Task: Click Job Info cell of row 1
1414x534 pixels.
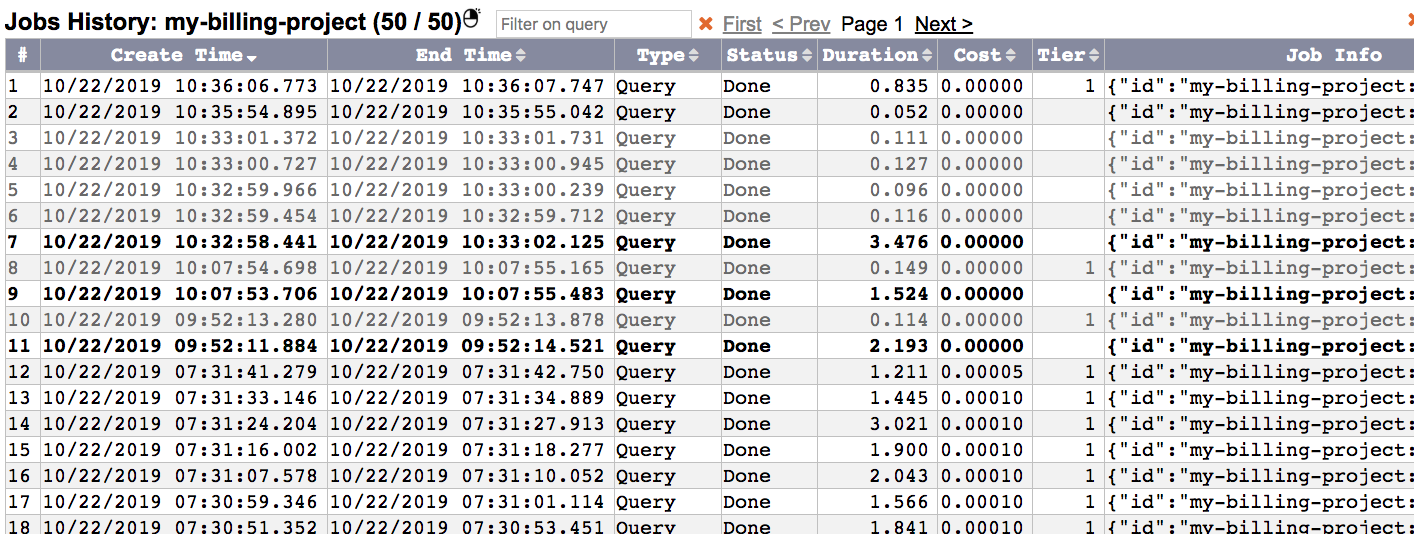Action: click(1260, 86)
